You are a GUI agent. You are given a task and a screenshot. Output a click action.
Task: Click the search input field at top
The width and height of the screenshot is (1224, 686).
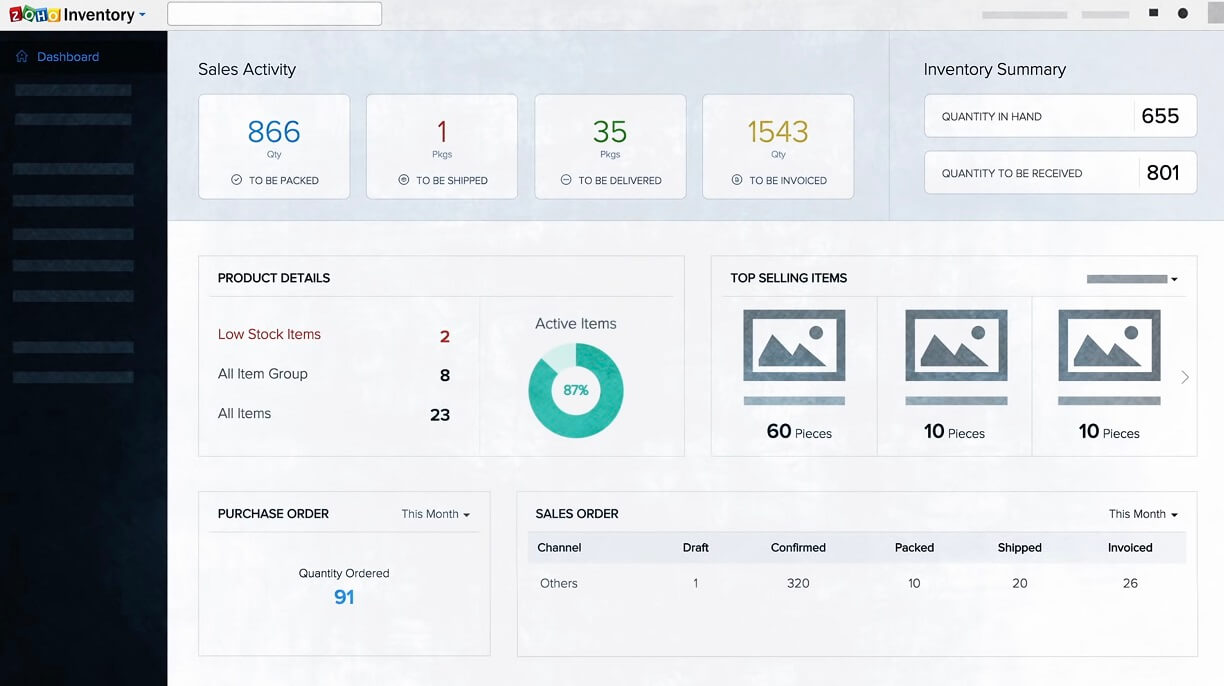point(274,13)
